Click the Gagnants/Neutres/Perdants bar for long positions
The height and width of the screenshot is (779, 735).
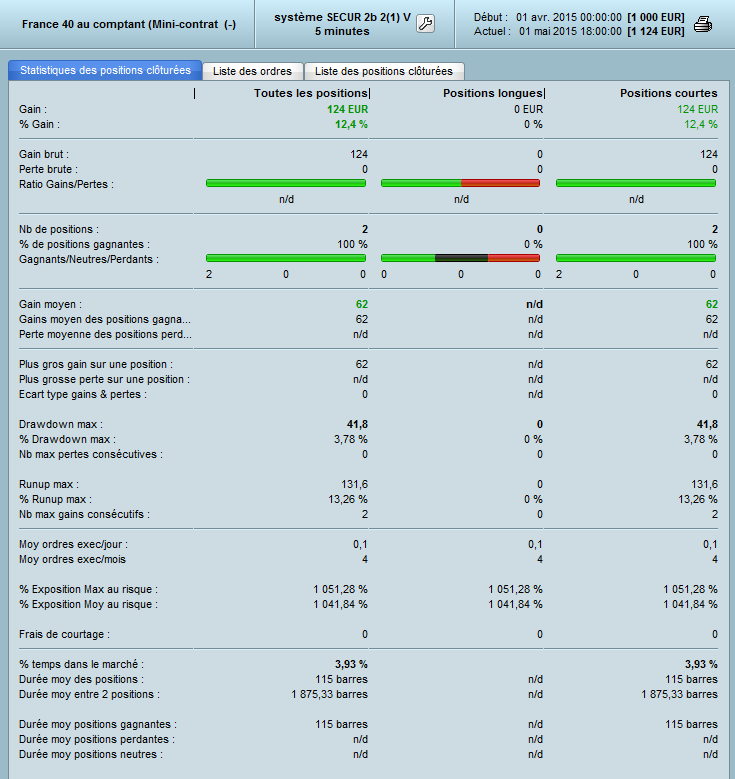pyautogui.click(x=461, y=258)
